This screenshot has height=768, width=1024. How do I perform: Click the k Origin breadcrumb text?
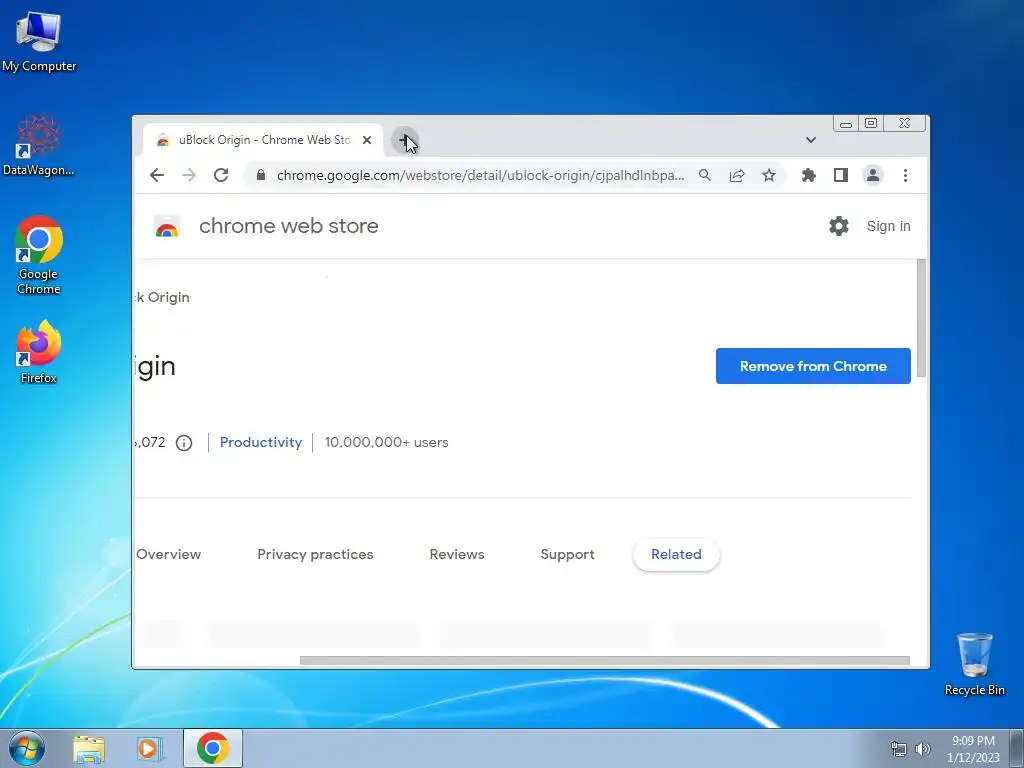[x=162, y=297]
